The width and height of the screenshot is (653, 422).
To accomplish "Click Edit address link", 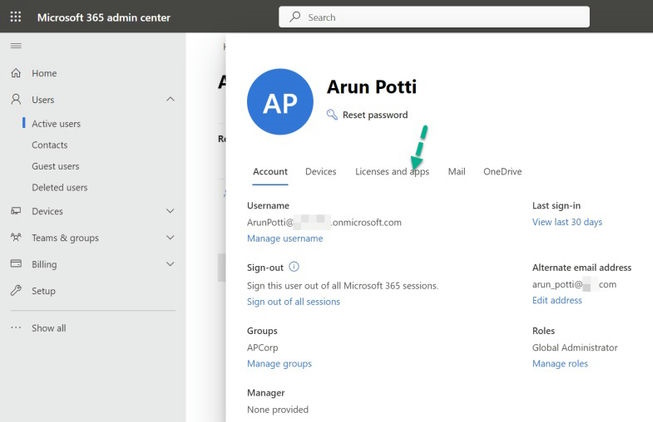I will [557, 300].
